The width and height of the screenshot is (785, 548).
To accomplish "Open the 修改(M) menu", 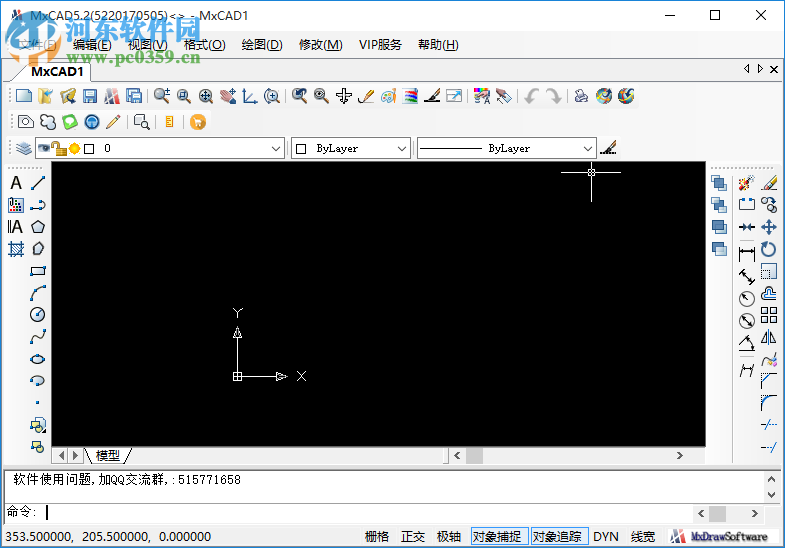I will click(x=320, y=45).
